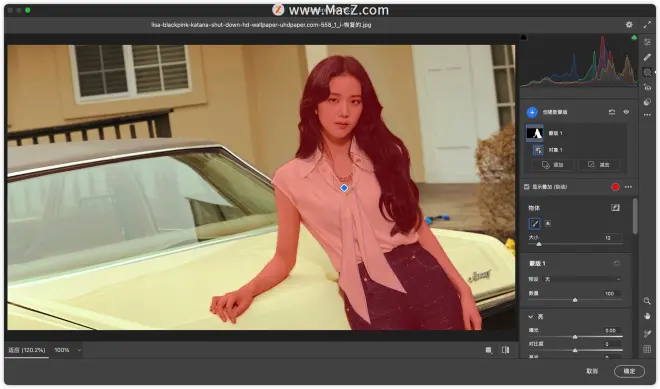660x389 pixels.
Task: Open the right toolbar three-dots more menu
Action: pos(647,115)
